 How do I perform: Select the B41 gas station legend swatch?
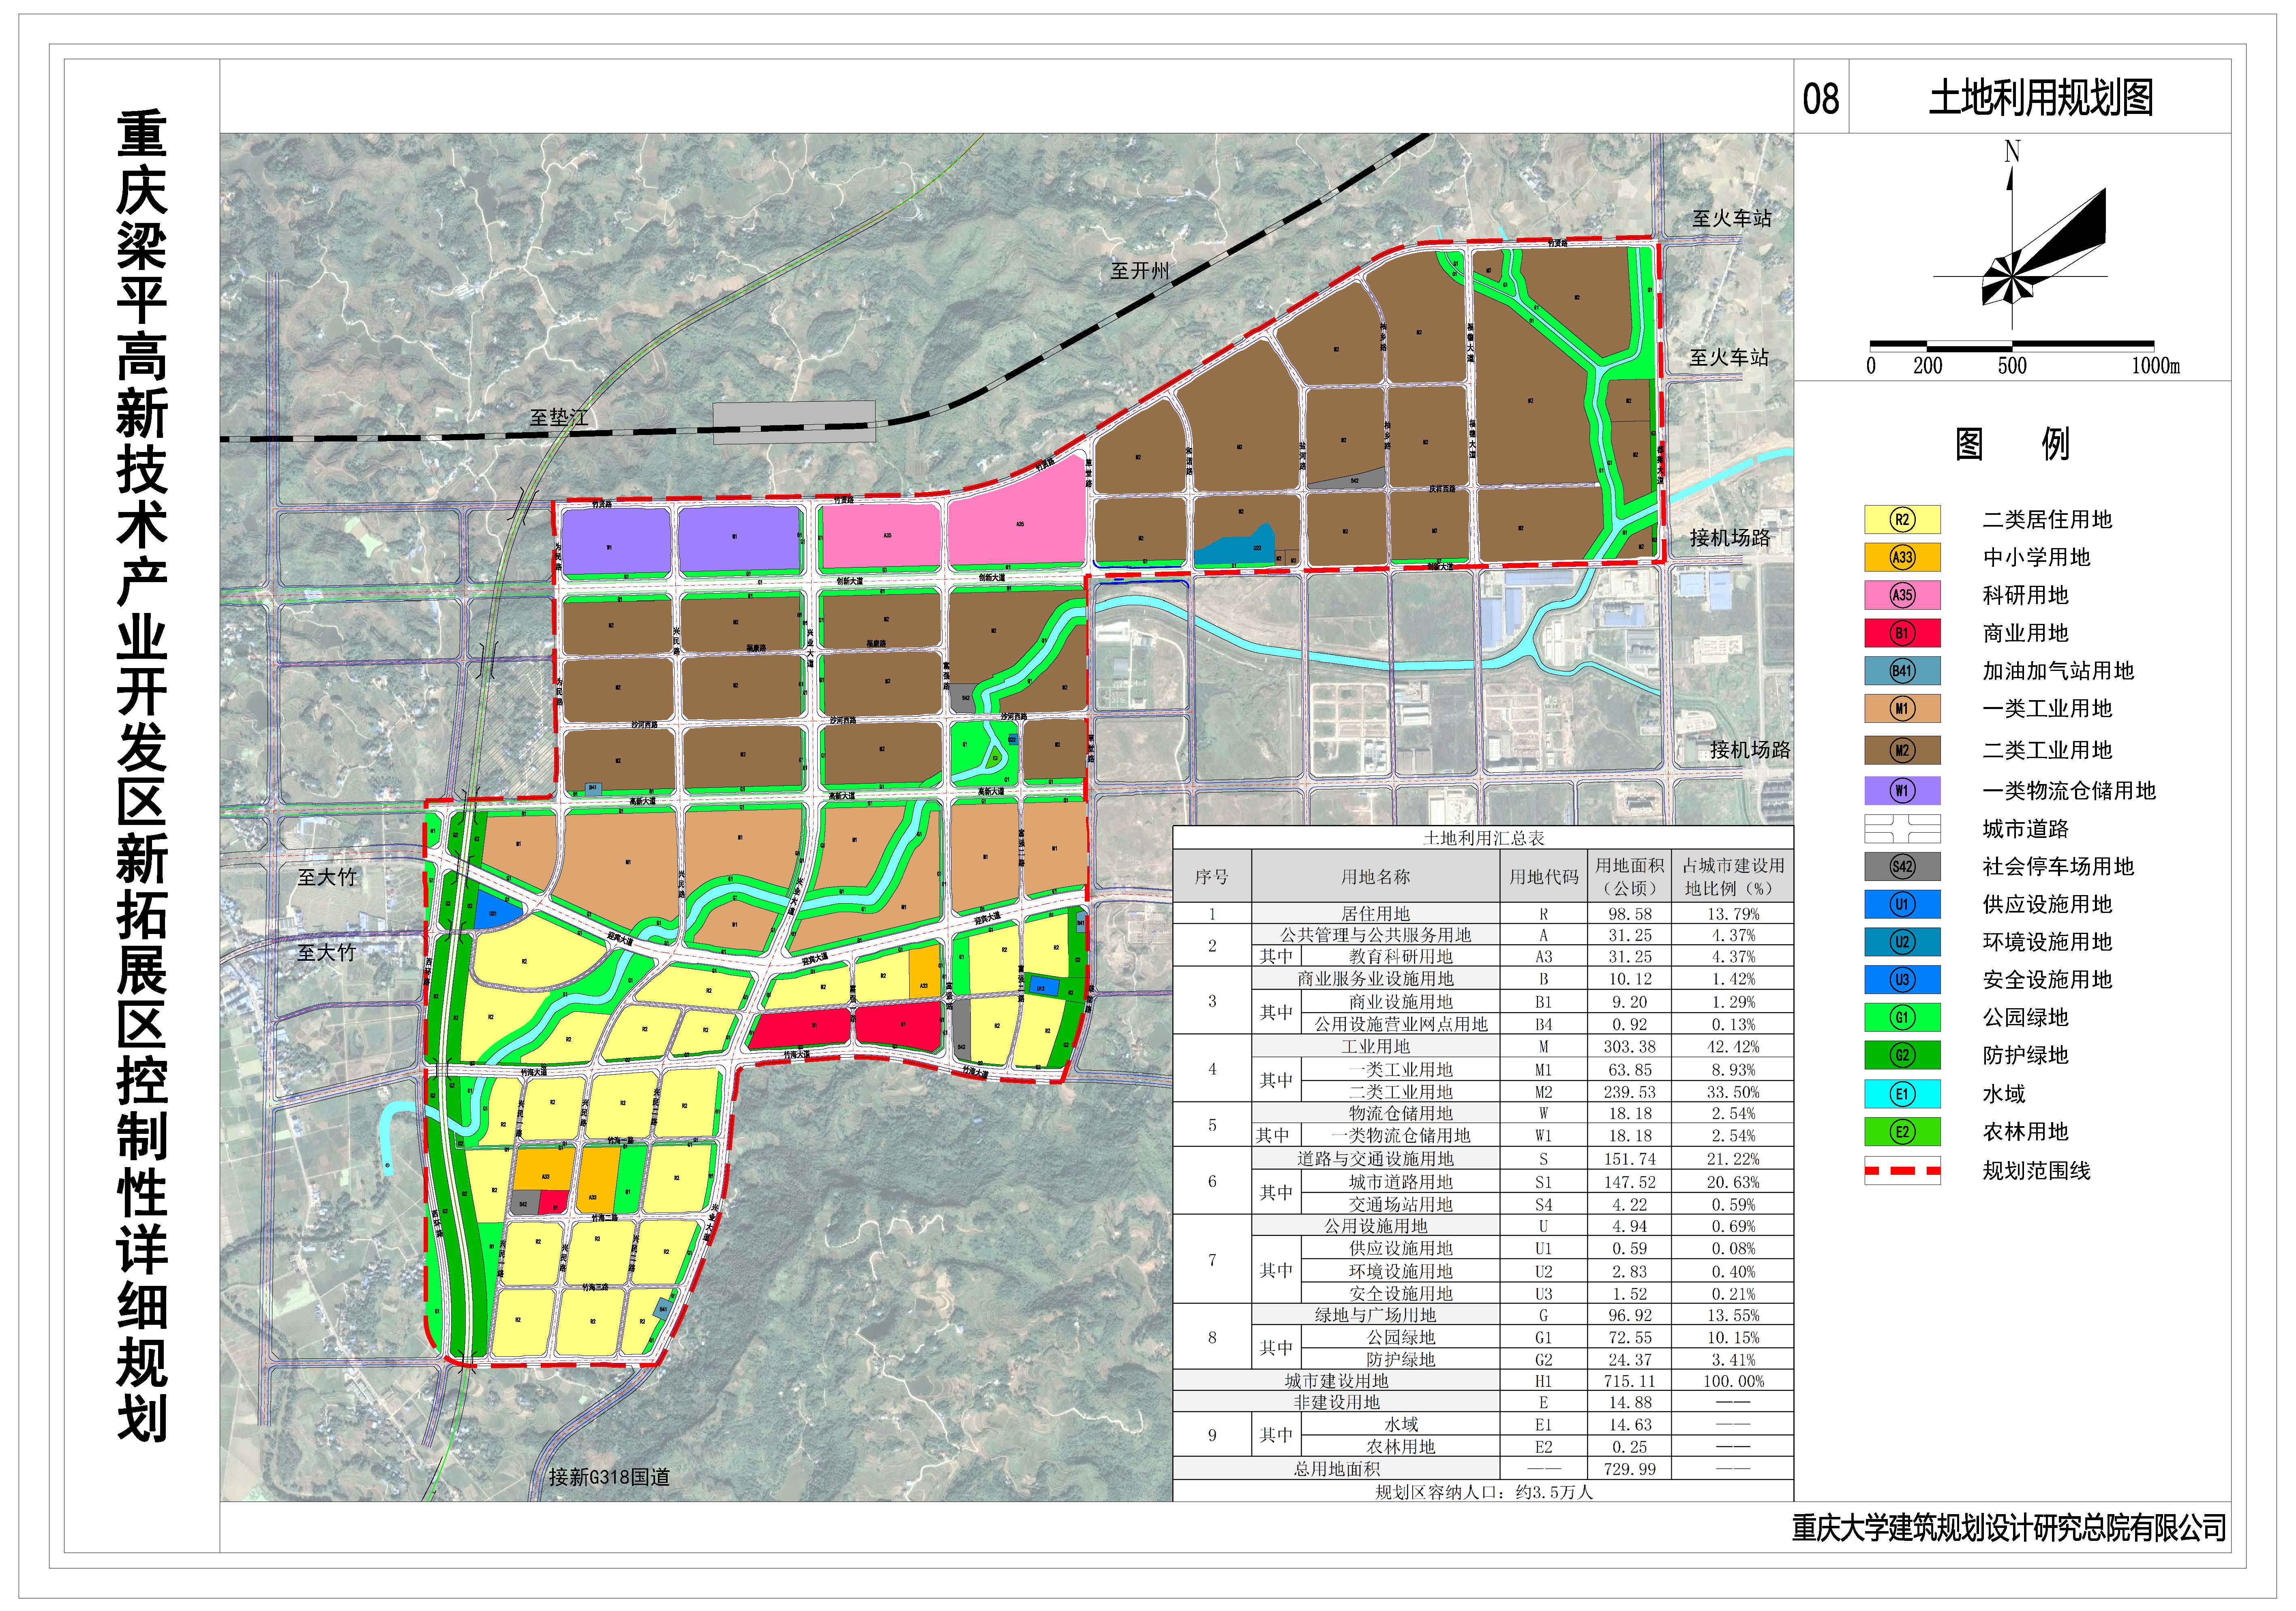point(1901,671)
